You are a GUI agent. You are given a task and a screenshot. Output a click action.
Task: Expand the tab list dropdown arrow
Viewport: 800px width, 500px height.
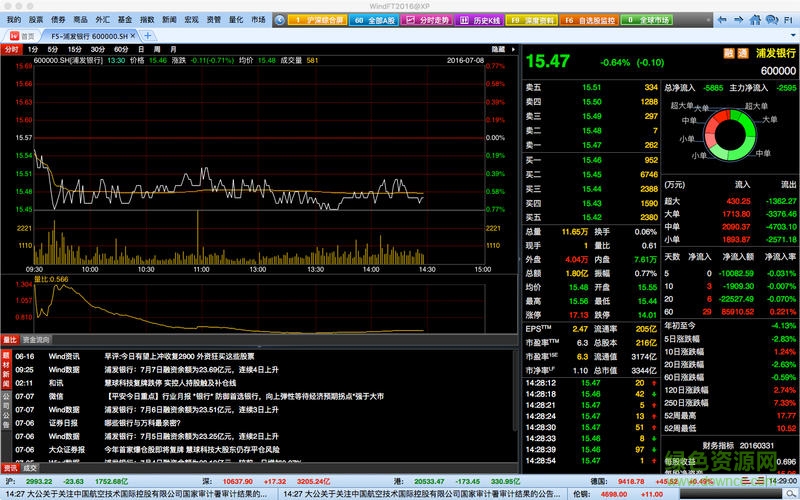(x=791, y=36)
